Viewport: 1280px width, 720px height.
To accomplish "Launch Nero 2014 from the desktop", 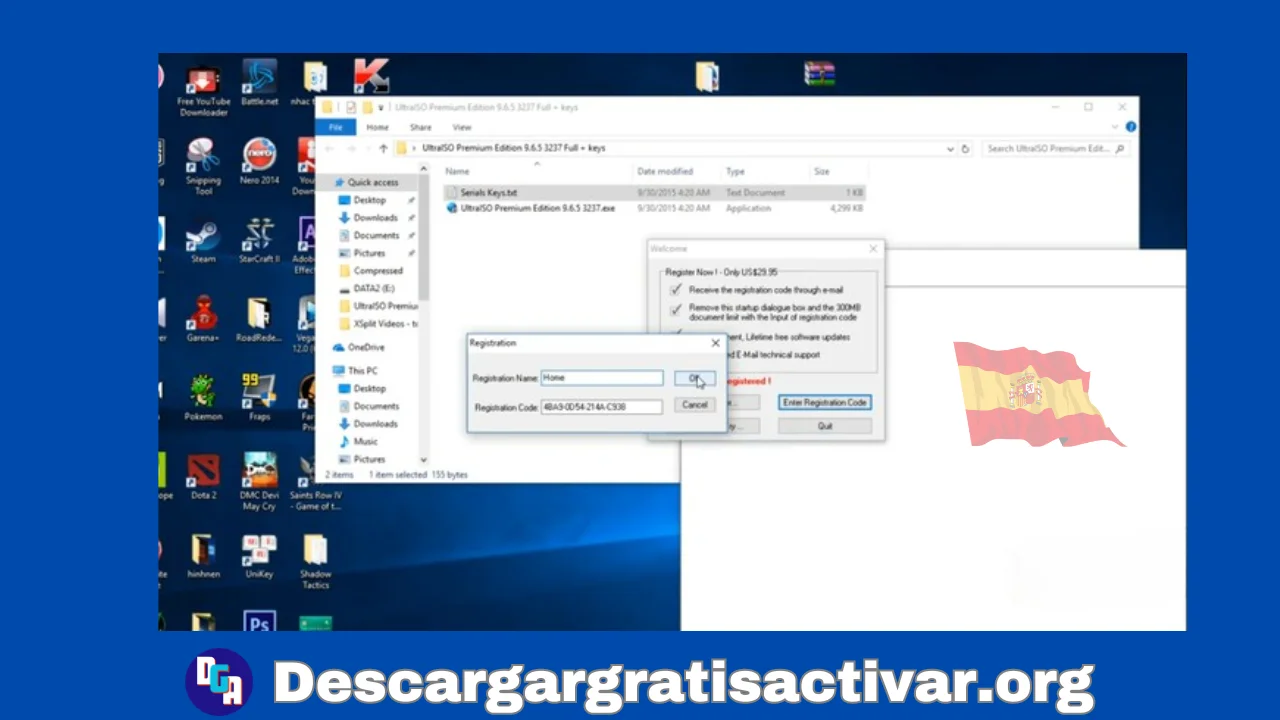I will pos(259,162).
